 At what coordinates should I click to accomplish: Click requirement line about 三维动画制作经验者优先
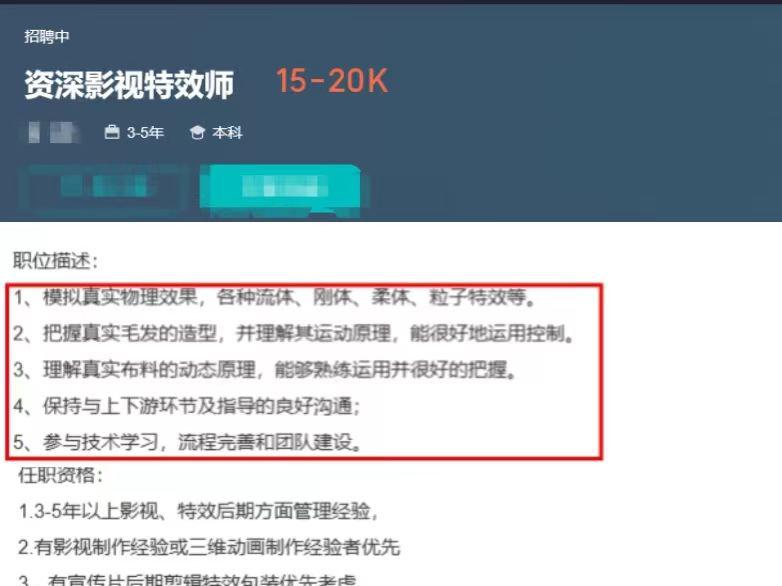(209, 548)
